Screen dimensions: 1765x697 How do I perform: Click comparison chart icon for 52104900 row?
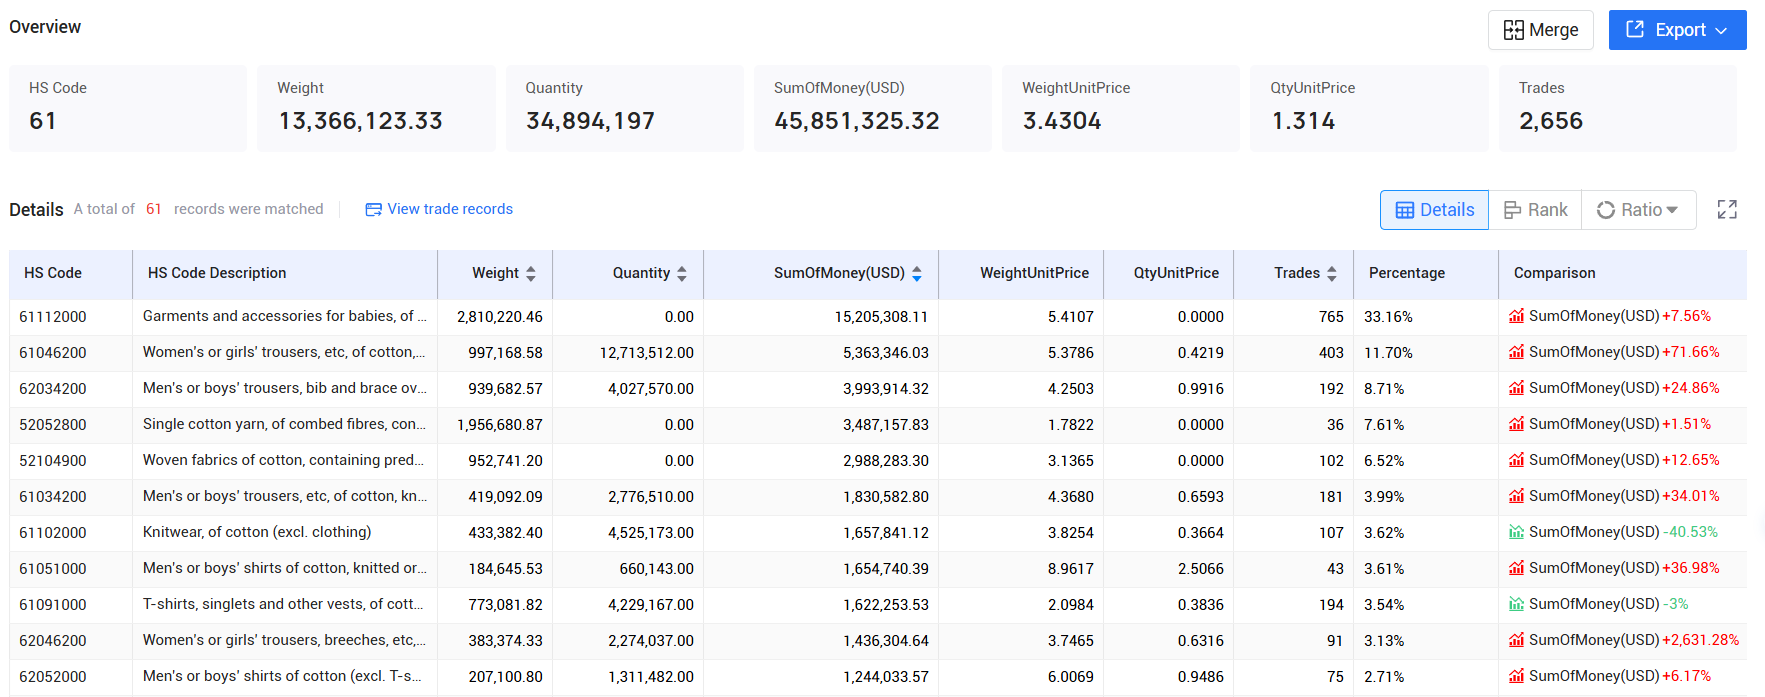point(1517,460)
